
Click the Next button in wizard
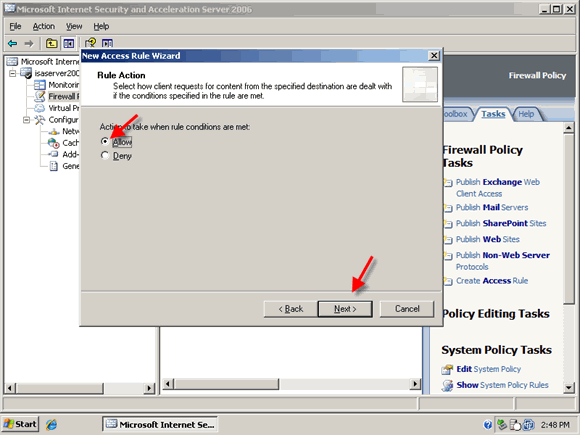click(x=345, y=309)
